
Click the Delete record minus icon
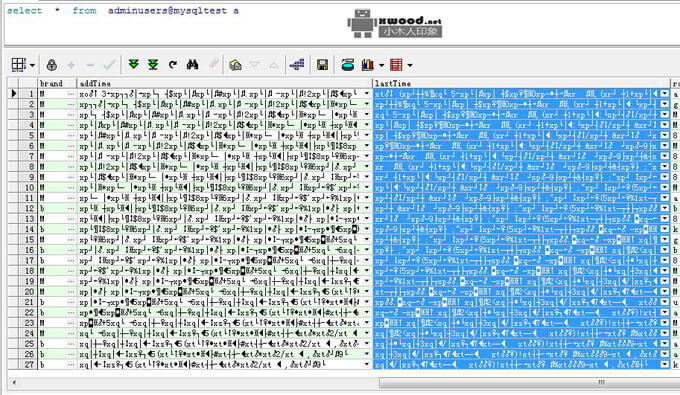tap(90, 65)
